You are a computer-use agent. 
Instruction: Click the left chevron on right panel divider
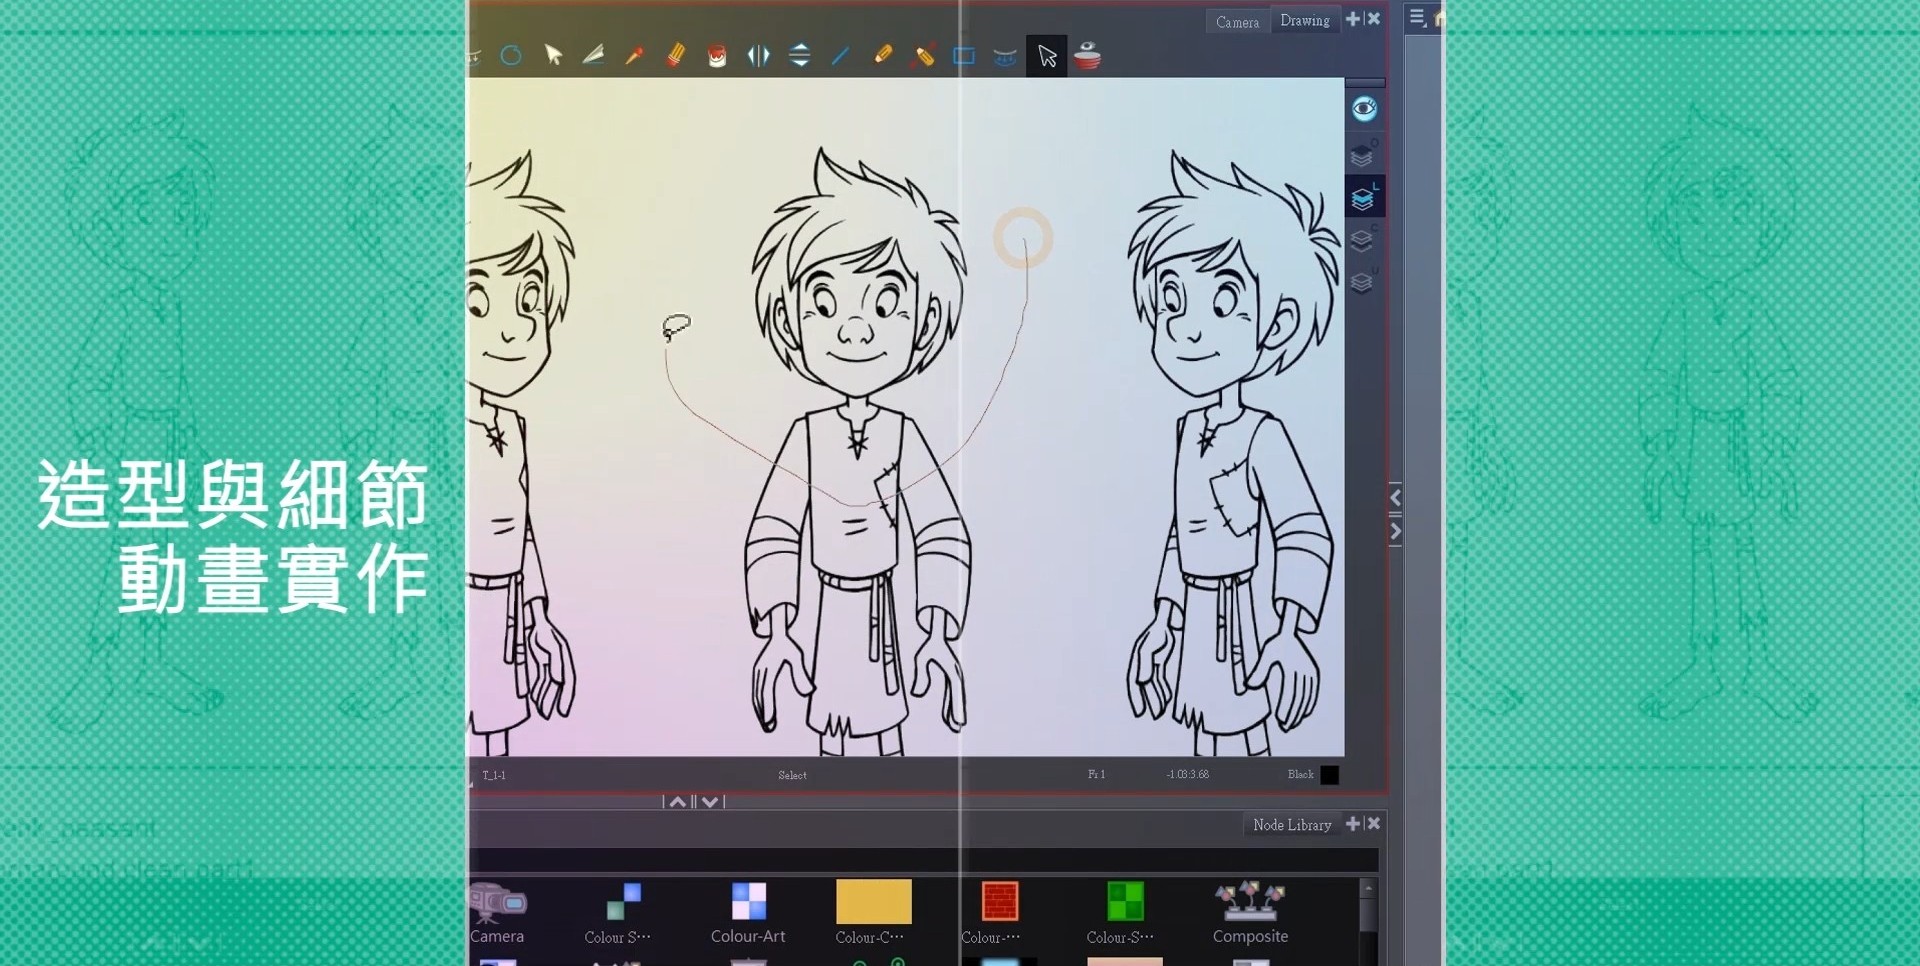1396,498
